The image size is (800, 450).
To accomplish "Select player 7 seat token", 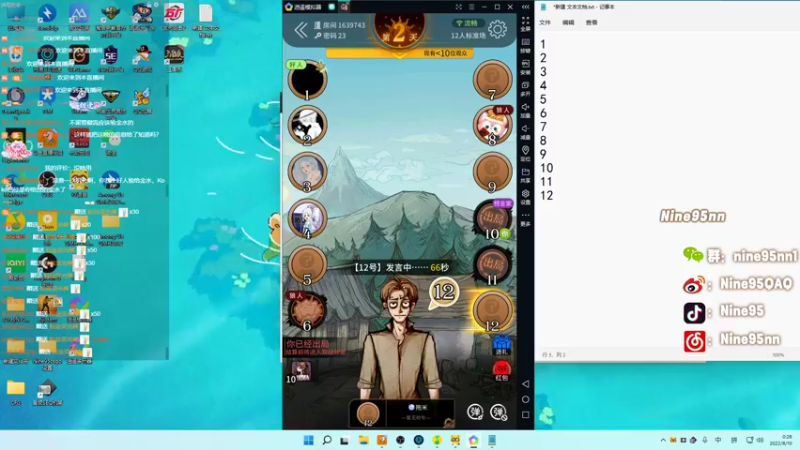I will 492,80.
